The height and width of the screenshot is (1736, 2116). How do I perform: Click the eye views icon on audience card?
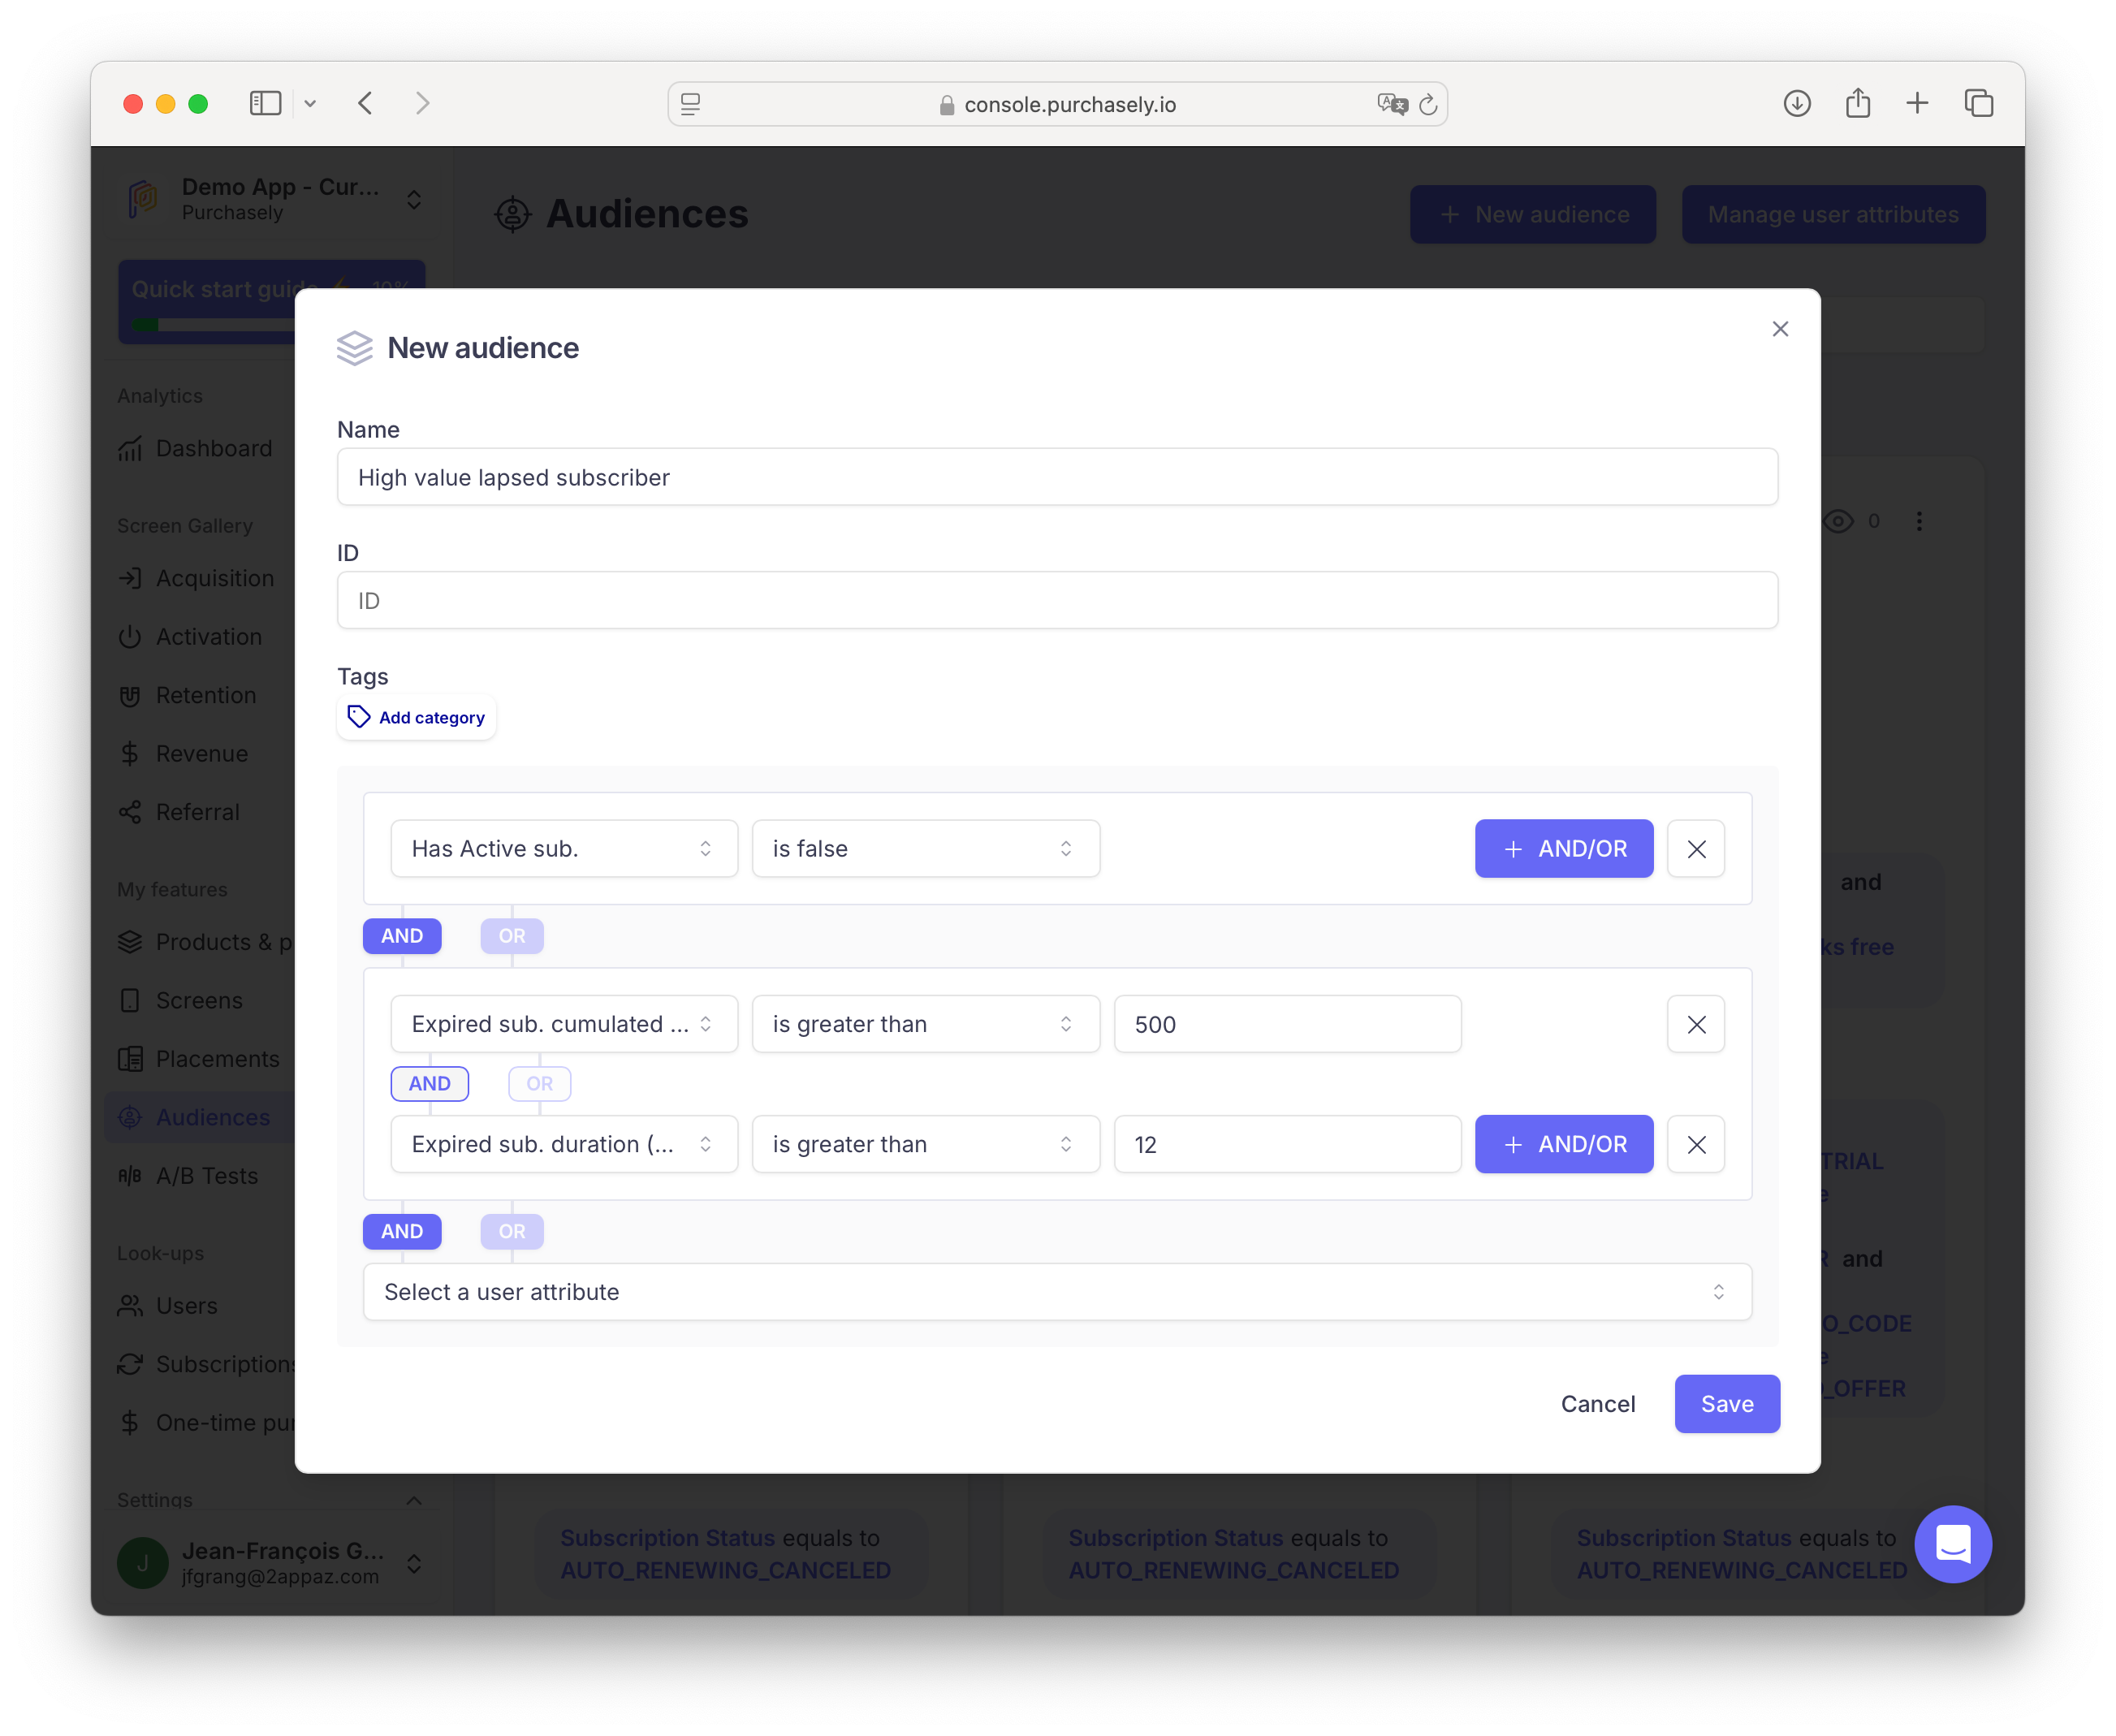[1838, 521]
